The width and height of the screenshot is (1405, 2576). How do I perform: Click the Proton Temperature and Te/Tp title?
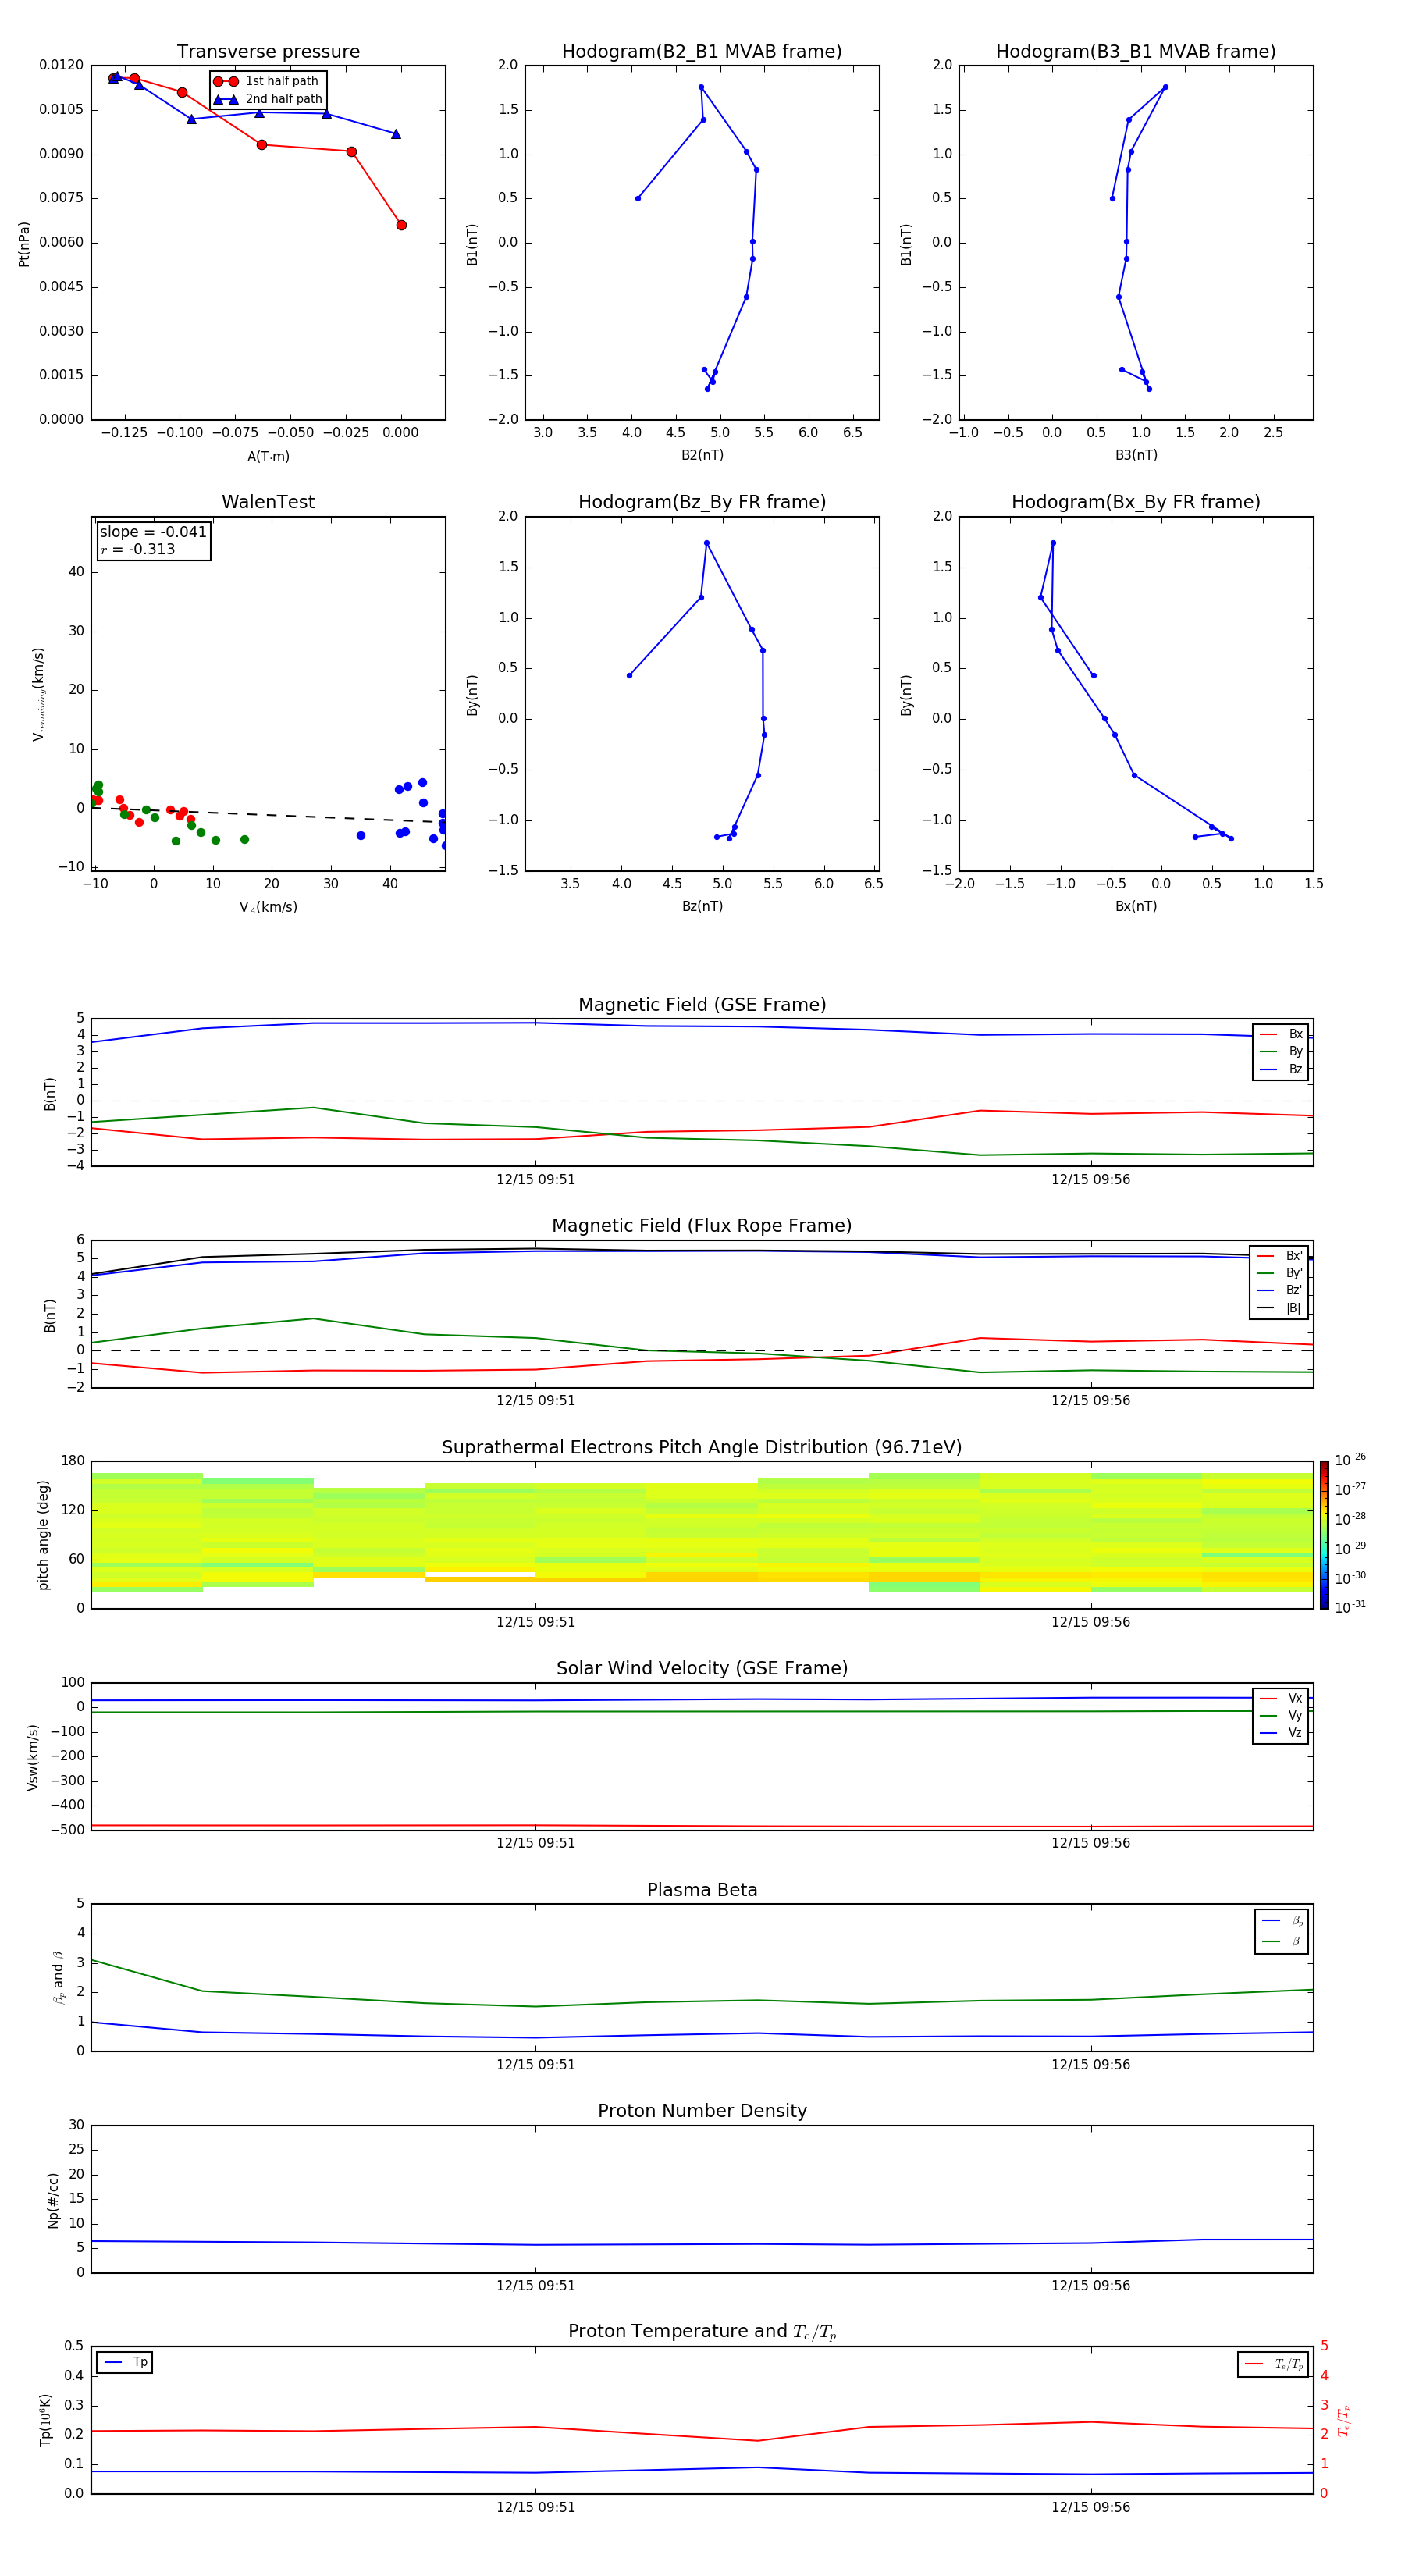point(702,2332)
